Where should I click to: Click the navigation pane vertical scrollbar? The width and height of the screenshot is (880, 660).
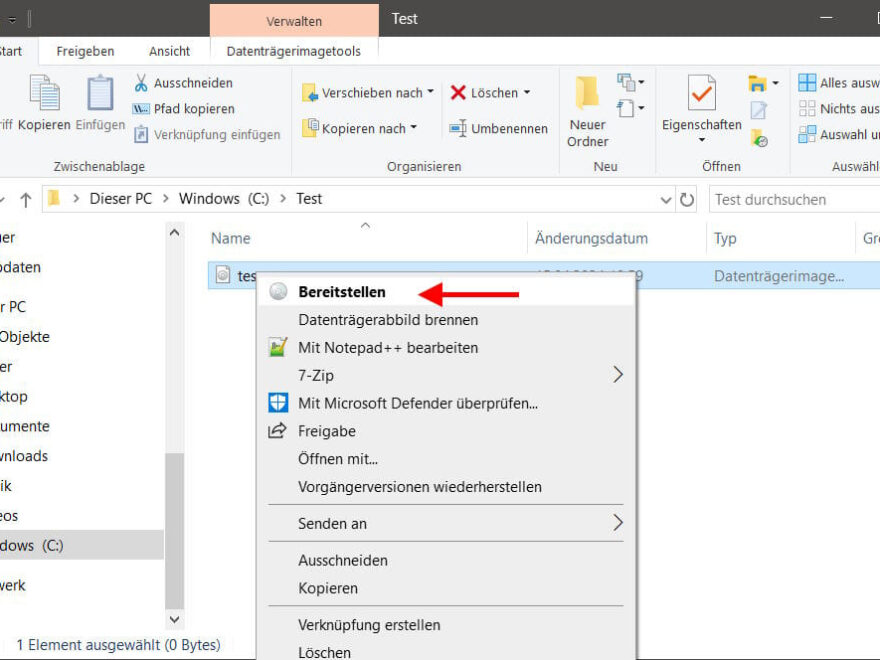[x=175, y=520]
